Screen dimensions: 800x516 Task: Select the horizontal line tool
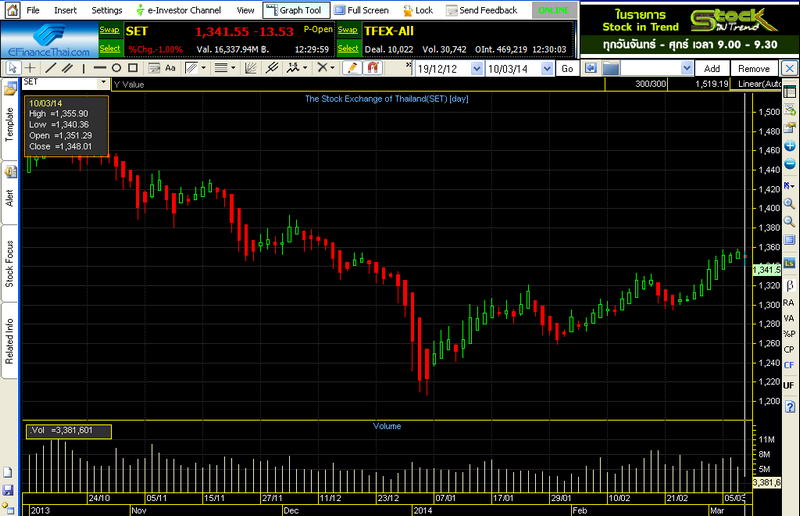(100, 68)
